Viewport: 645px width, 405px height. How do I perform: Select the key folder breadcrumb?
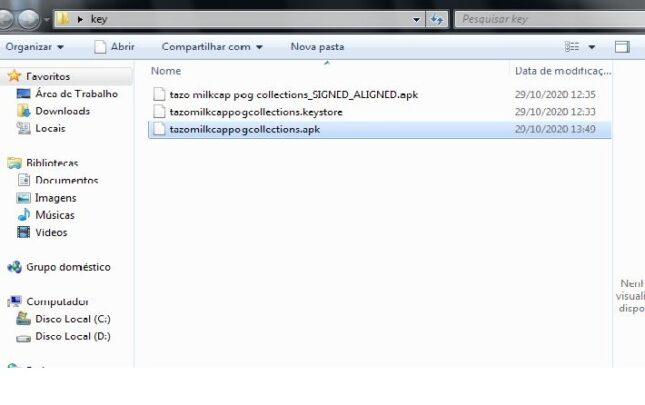coord(99,19)
